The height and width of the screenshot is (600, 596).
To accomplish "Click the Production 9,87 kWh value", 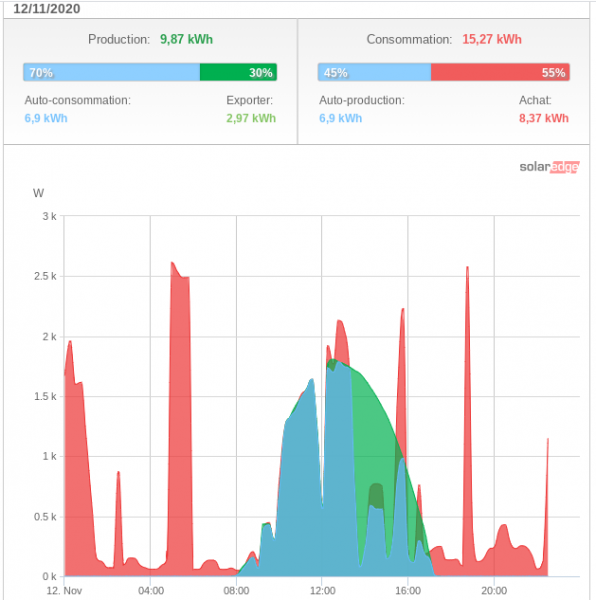I will click(186, 39).
